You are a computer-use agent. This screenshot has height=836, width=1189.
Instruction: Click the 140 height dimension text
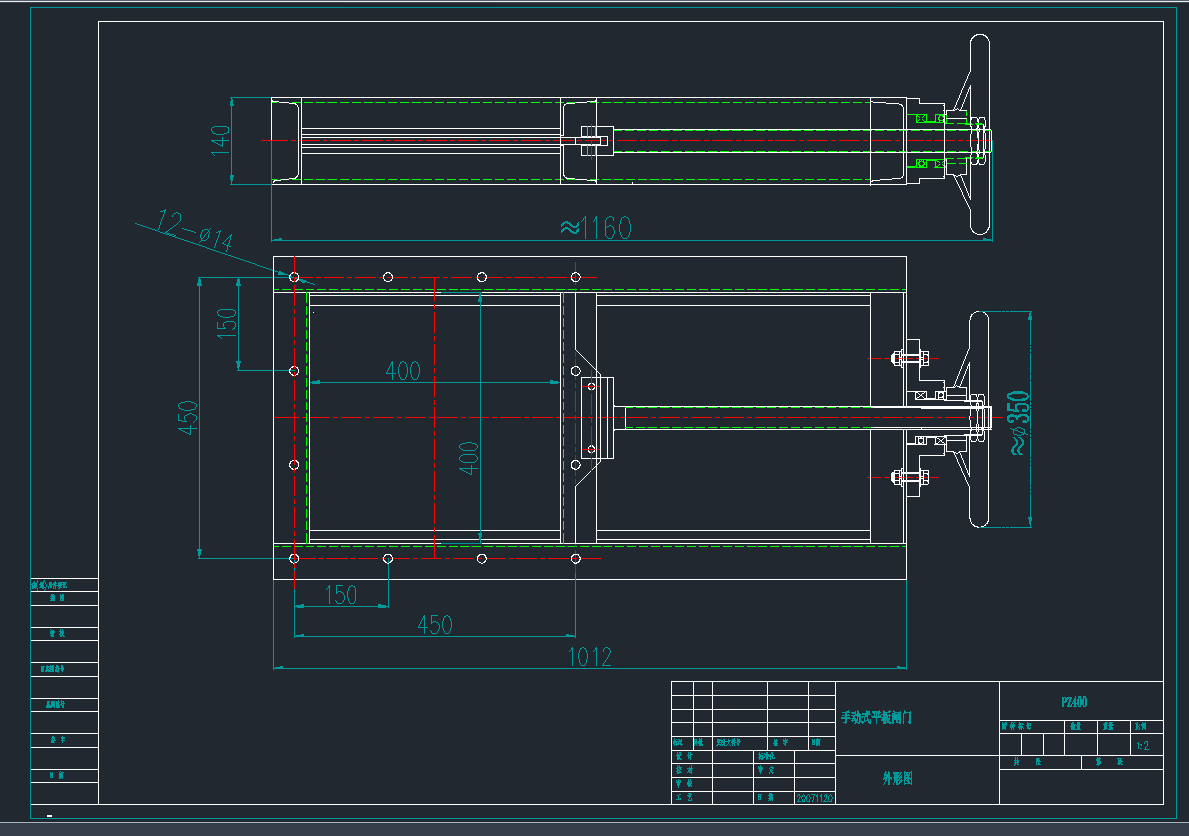tap(220, 138)
